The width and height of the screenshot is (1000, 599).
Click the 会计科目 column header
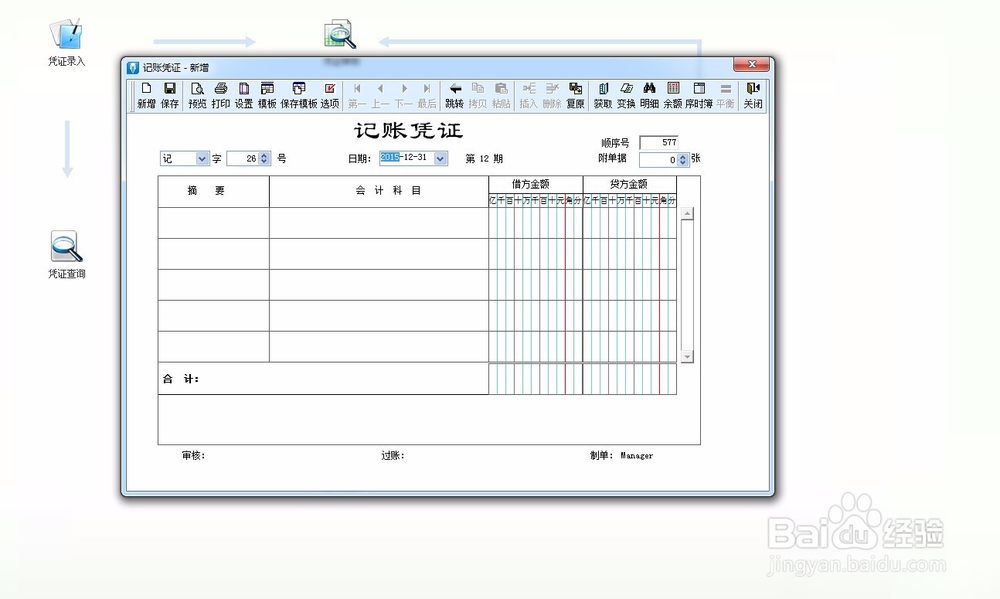(379, 191)
